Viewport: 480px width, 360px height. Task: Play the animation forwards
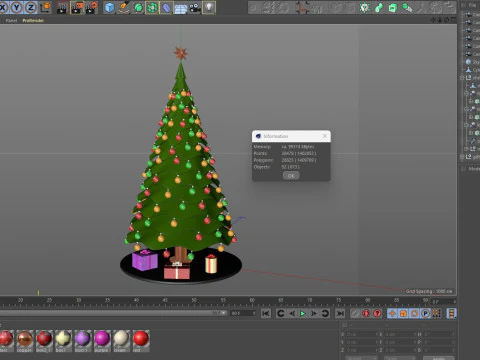click(x=303, y=313)
